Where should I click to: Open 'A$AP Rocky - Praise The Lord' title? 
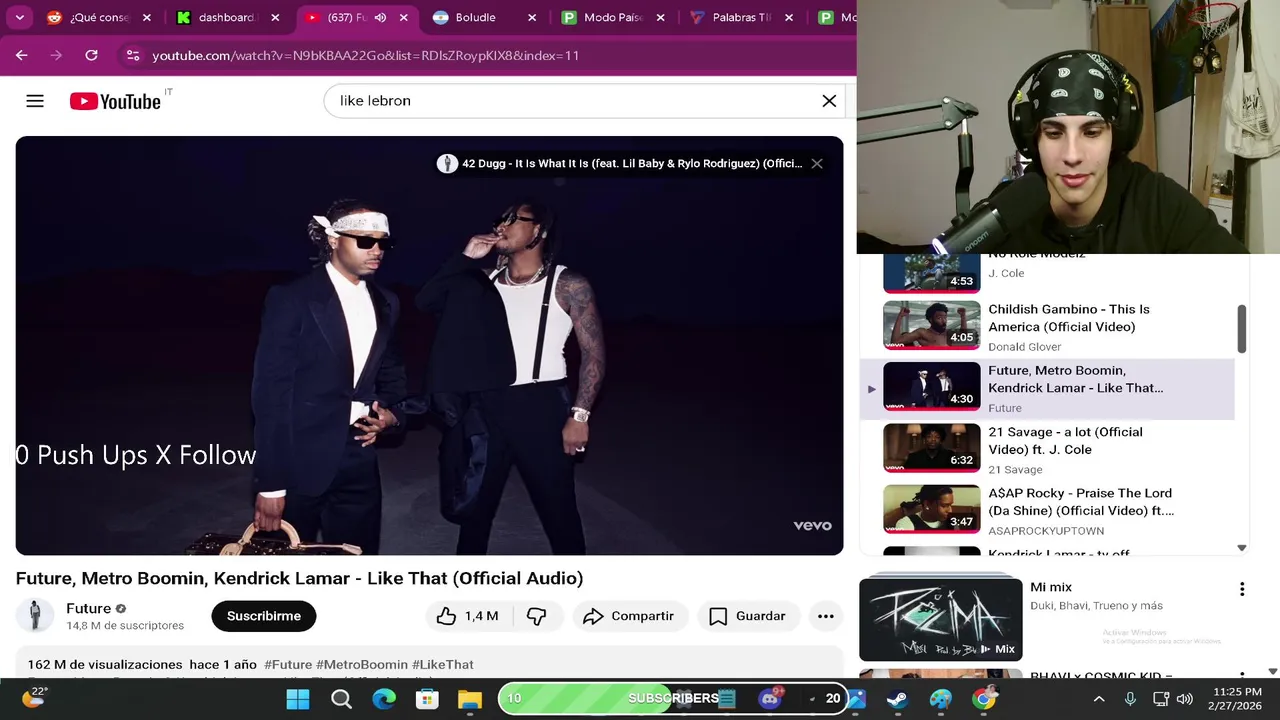pos(1081,502)
